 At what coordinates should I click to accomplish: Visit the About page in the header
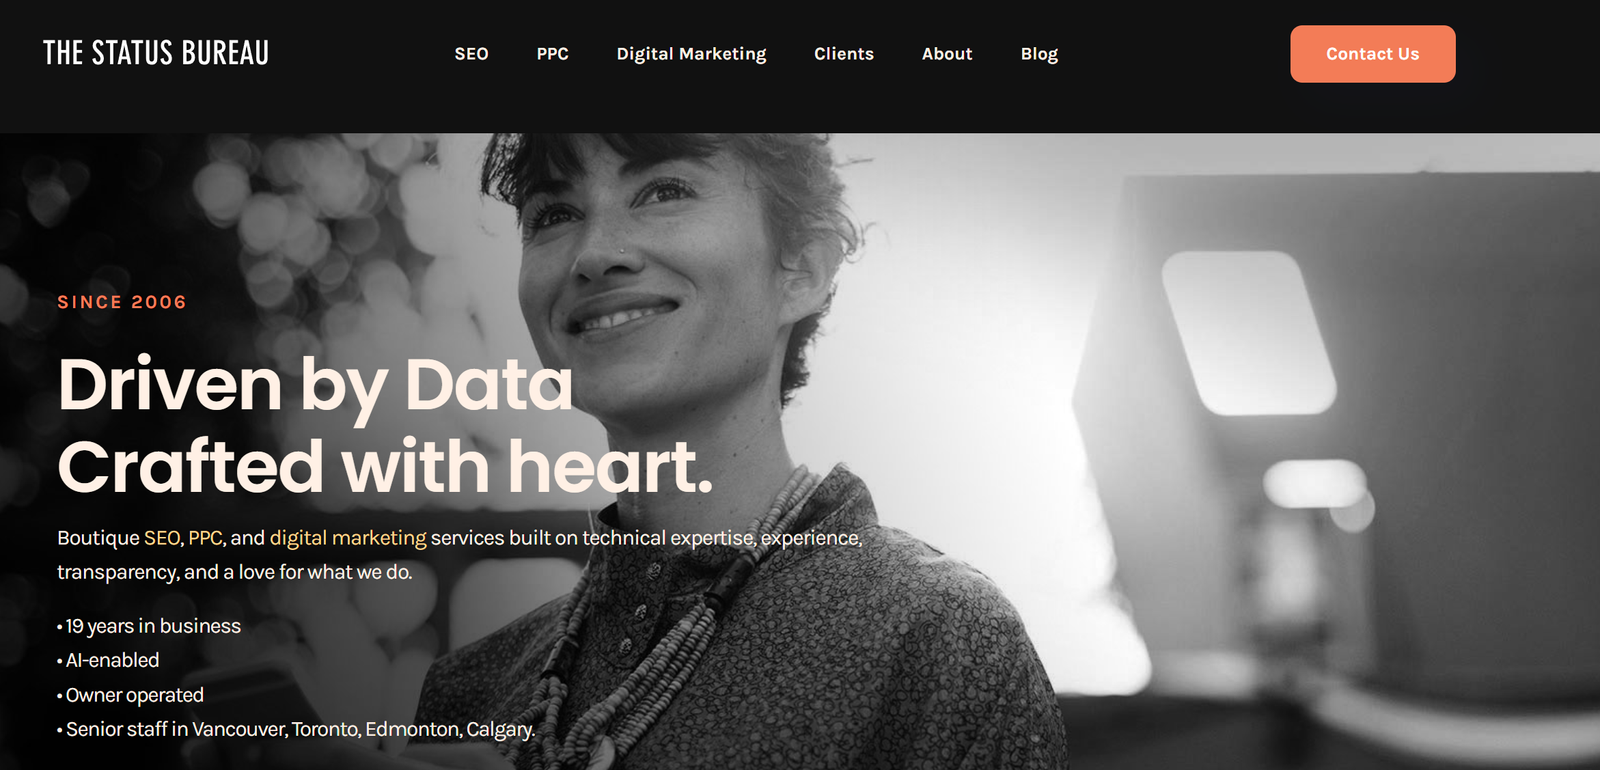pos(947,54)
